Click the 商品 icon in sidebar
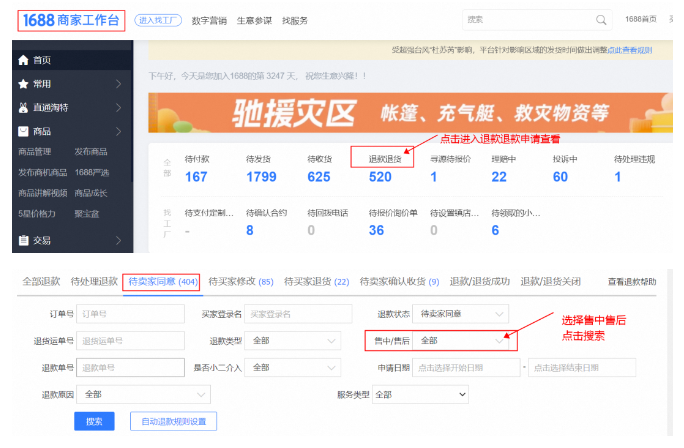 tap(24, 131)
